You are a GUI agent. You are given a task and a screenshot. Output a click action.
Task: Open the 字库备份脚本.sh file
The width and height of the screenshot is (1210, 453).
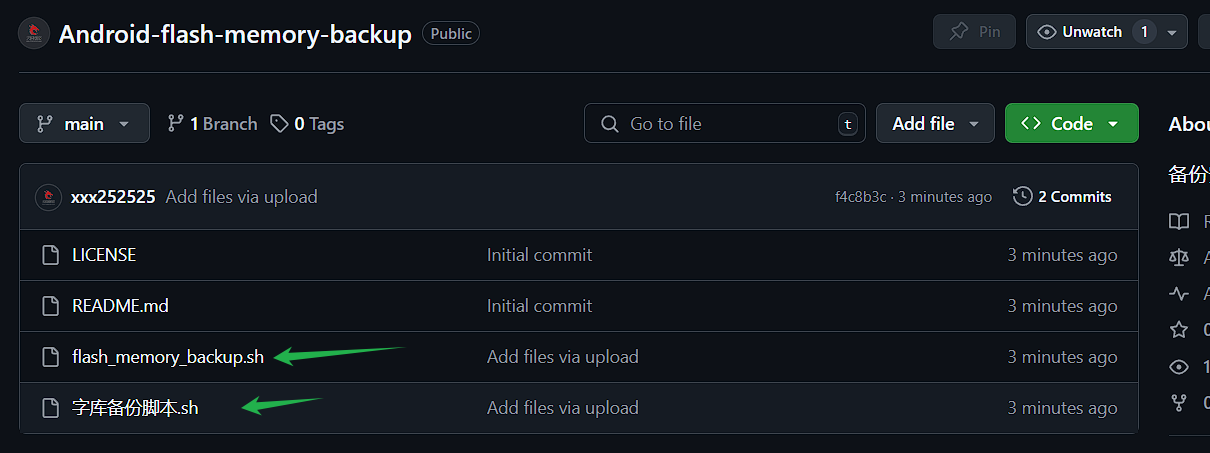tap(135, 408)
